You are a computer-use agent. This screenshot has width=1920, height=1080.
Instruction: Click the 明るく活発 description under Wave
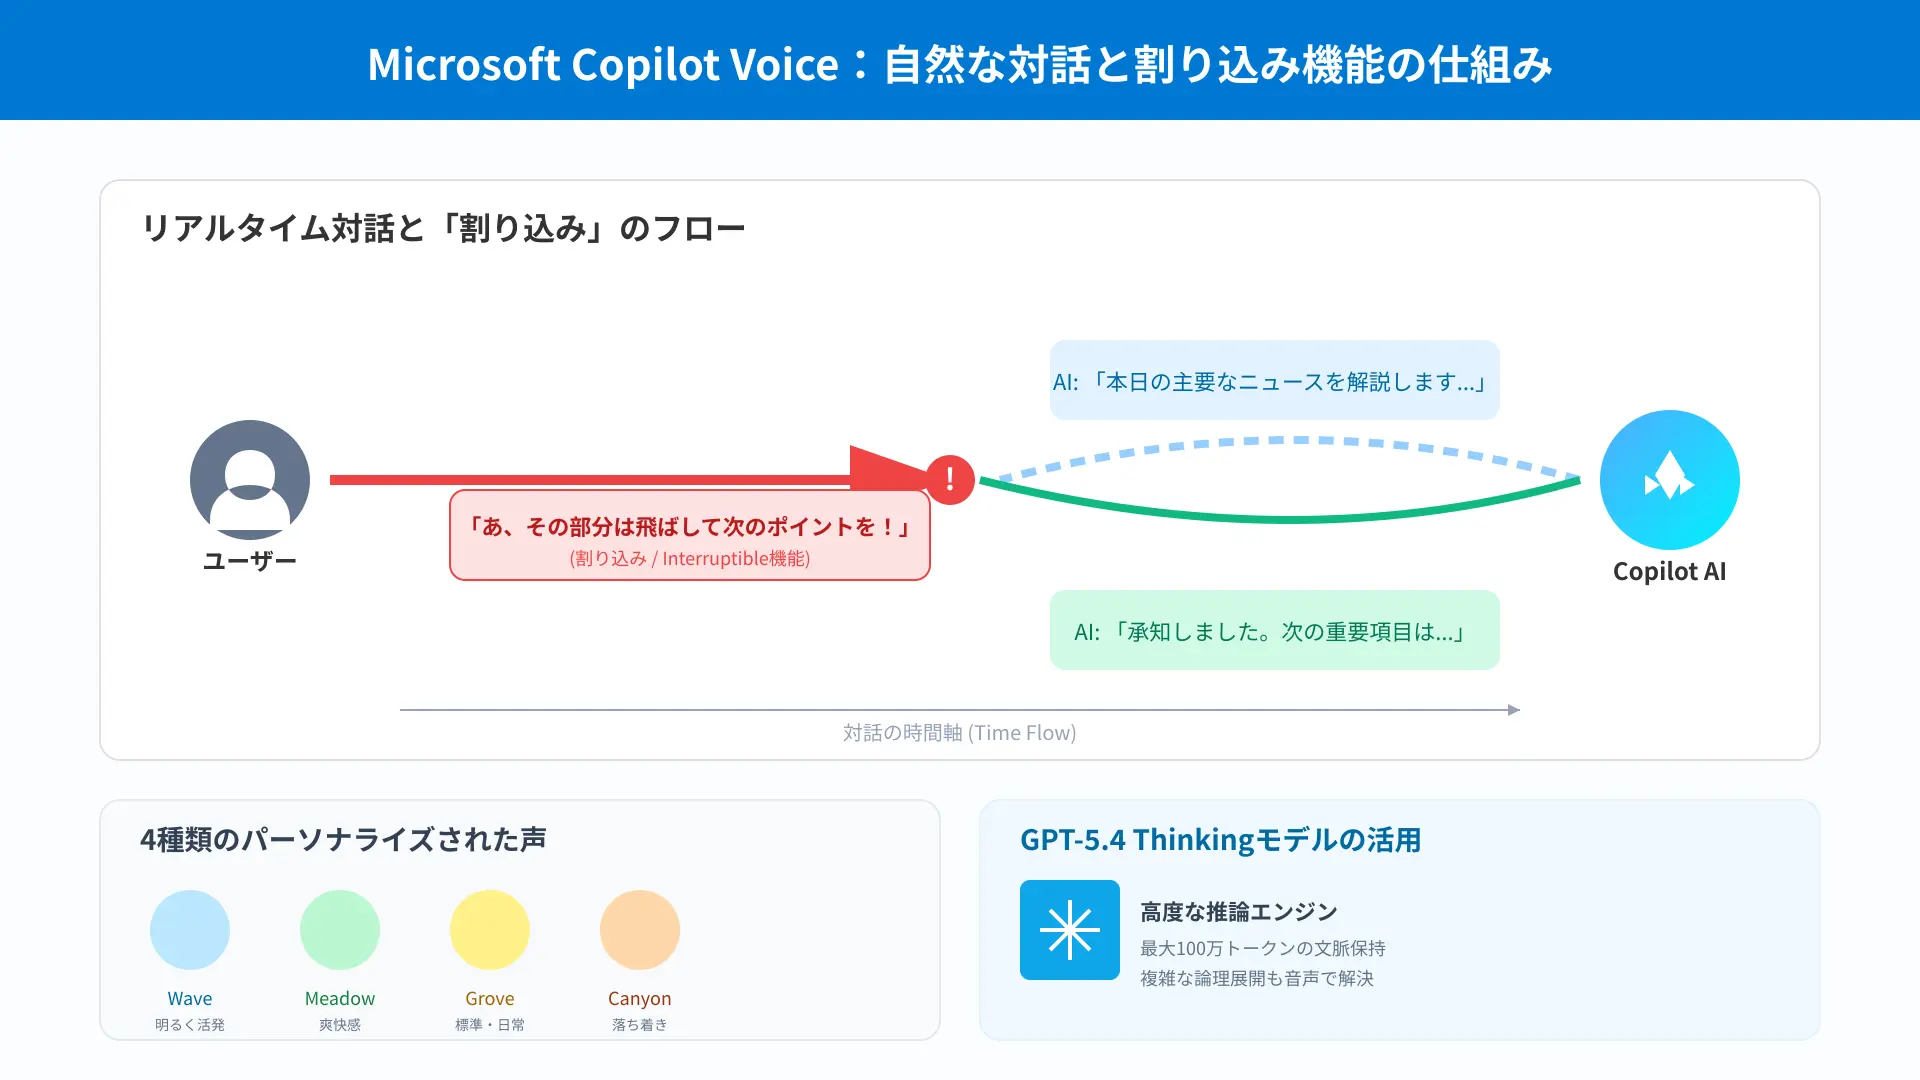(x=190, y=1025)
